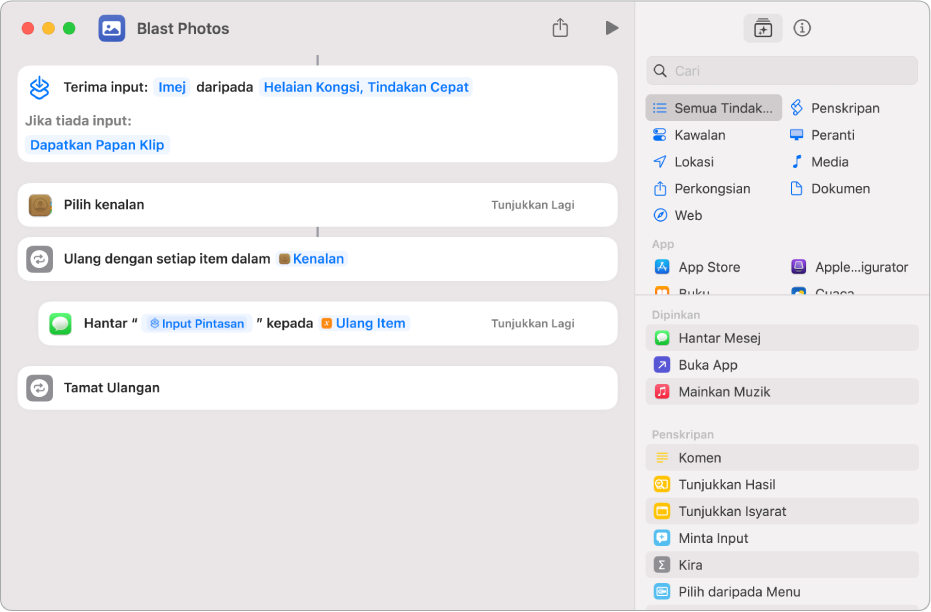
Task: Click the Share icon in toolbar
Action: point(560,28)
